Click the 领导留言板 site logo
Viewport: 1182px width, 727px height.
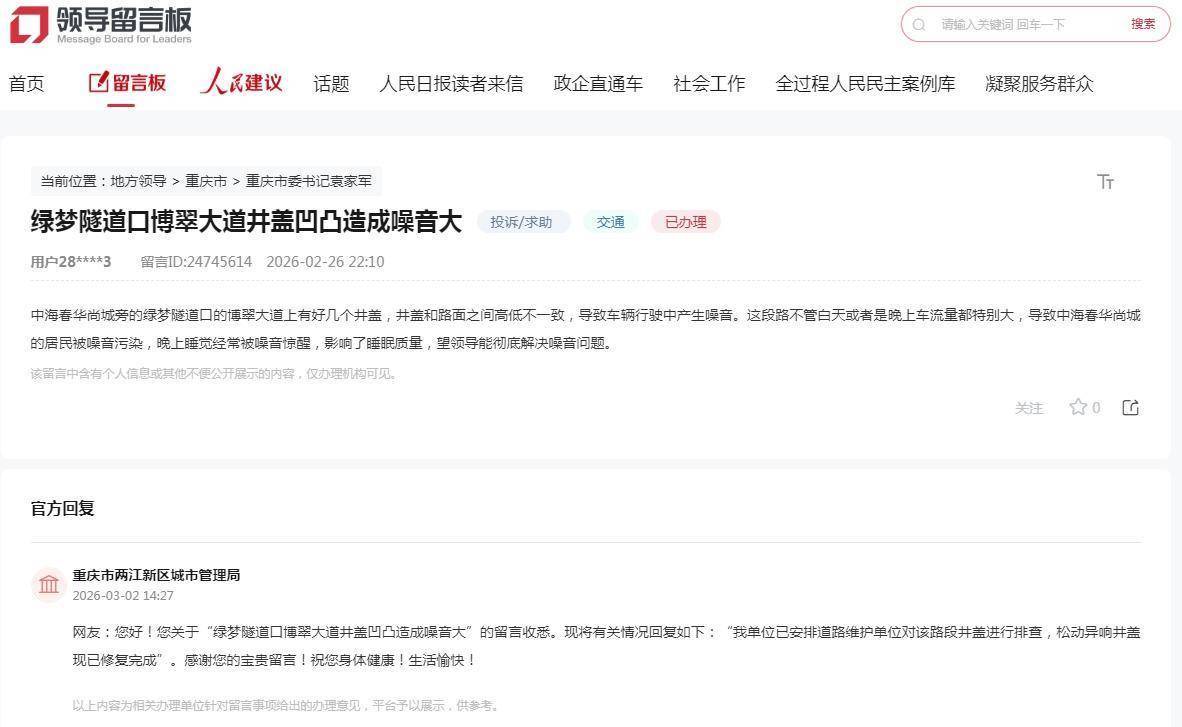click(x=100, y=25)
